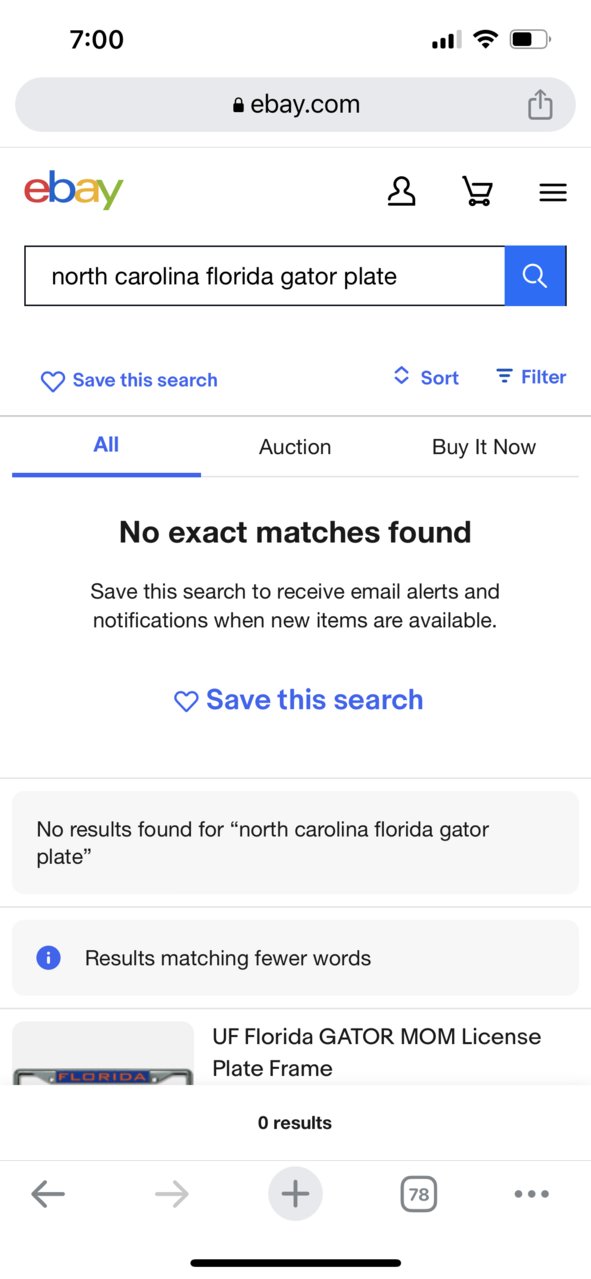The image size is (591, 1279).
Task: Open UF Florida GATOR MOM License Plate Frame listing
Action: (377, 1052)
